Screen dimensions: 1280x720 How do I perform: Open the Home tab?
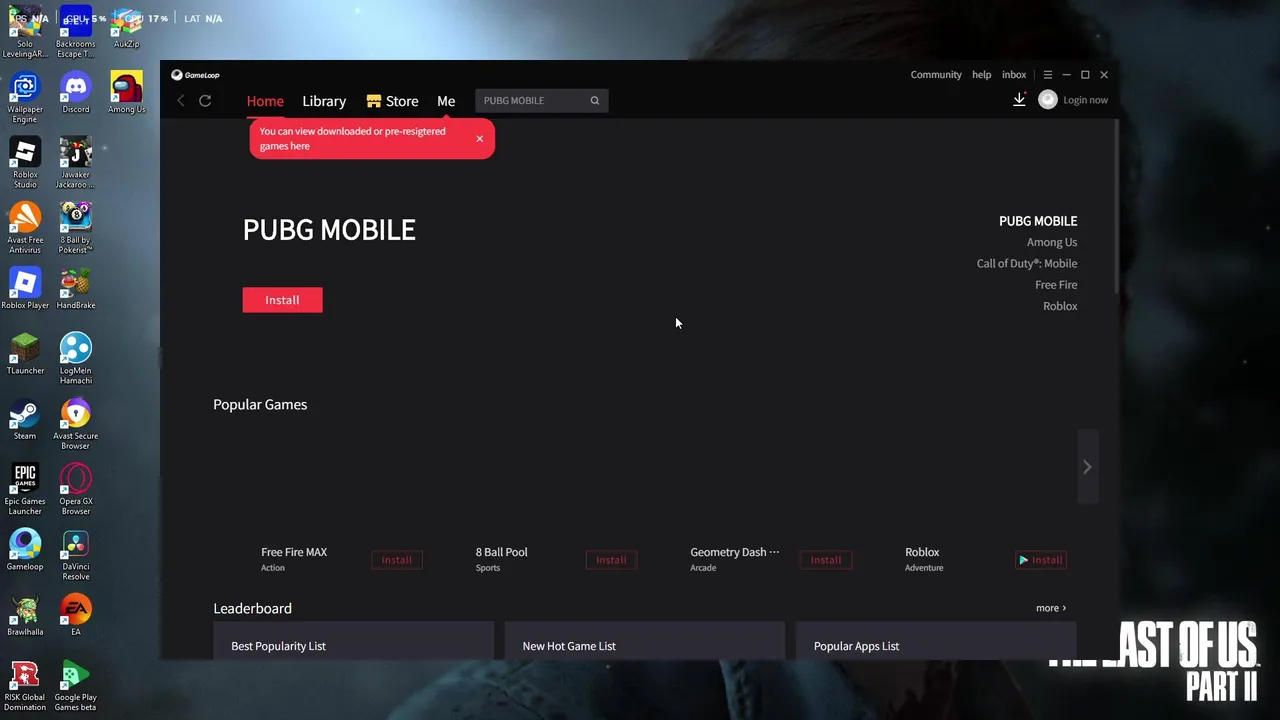[x=265, y=101]
